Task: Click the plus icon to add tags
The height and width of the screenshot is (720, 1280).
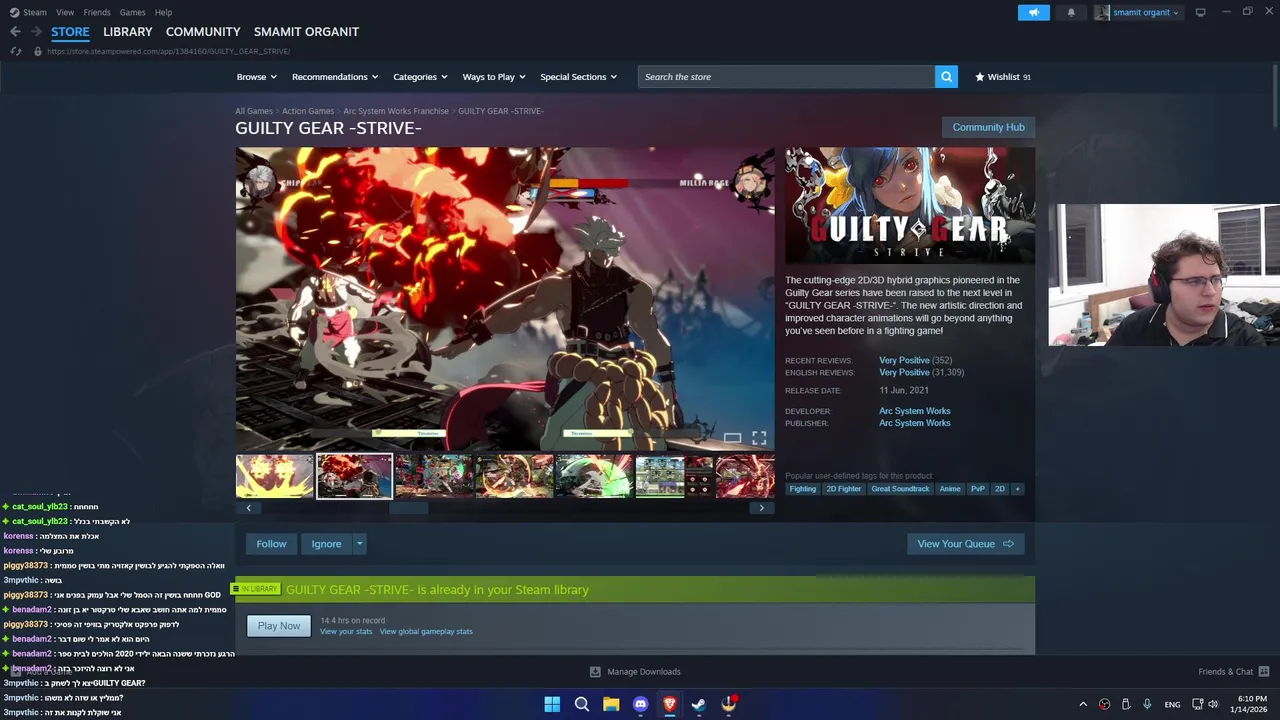Action: (1017, 489)
